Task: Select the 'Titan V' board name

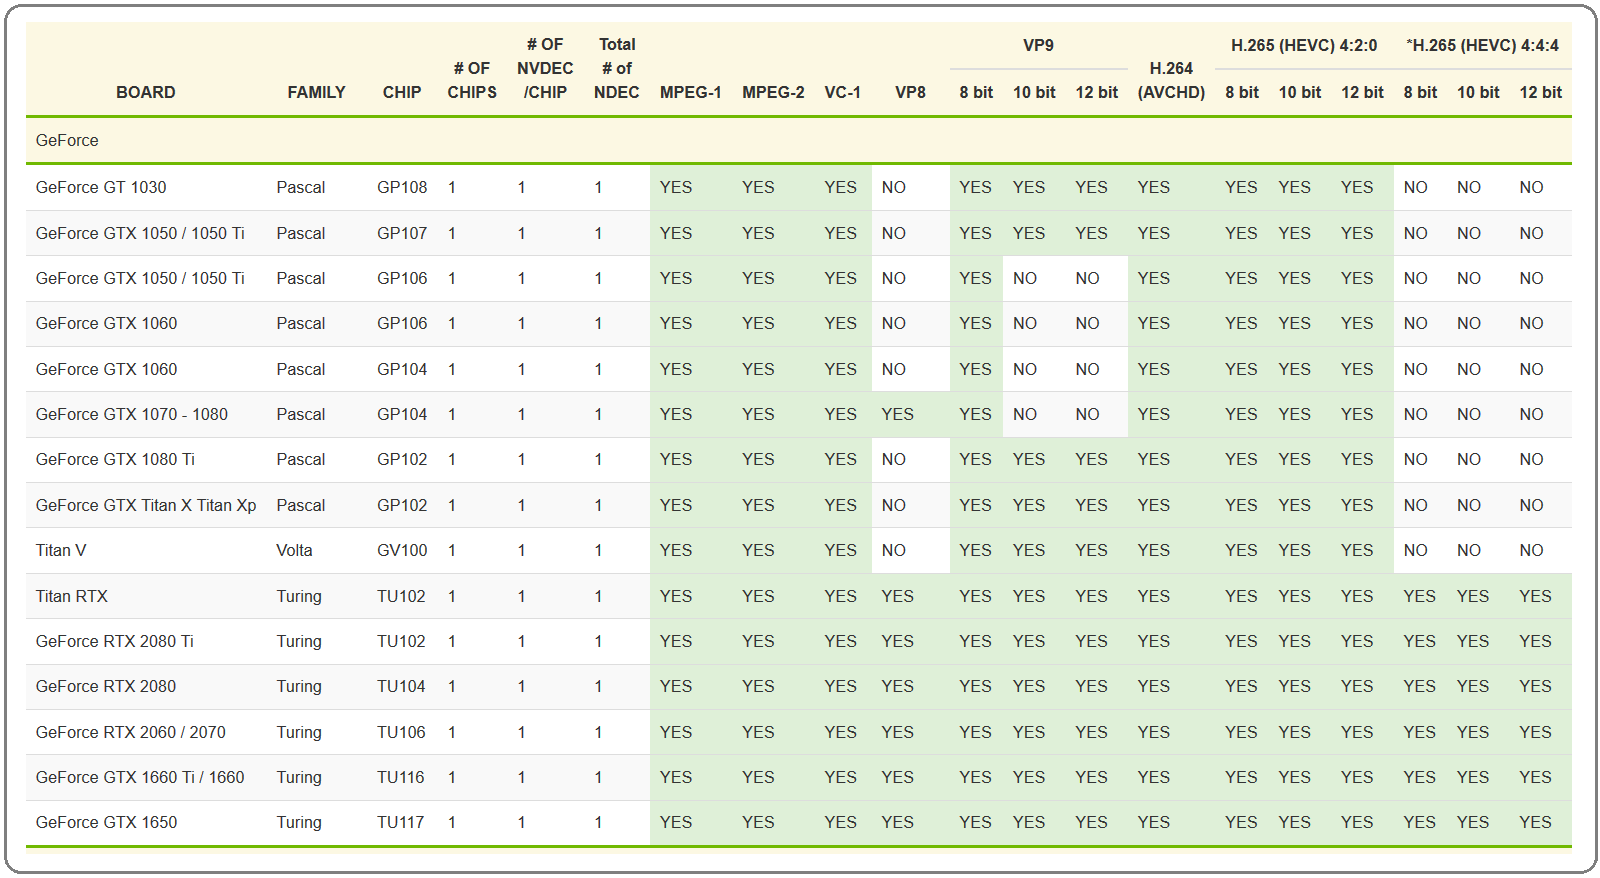Action: tap(61, 550)
